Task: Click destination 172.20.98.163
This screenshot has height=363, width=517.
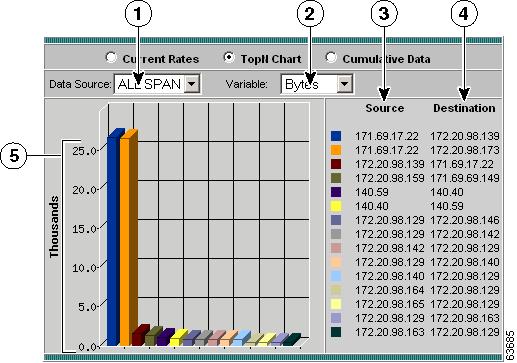Action: (465, 318)
